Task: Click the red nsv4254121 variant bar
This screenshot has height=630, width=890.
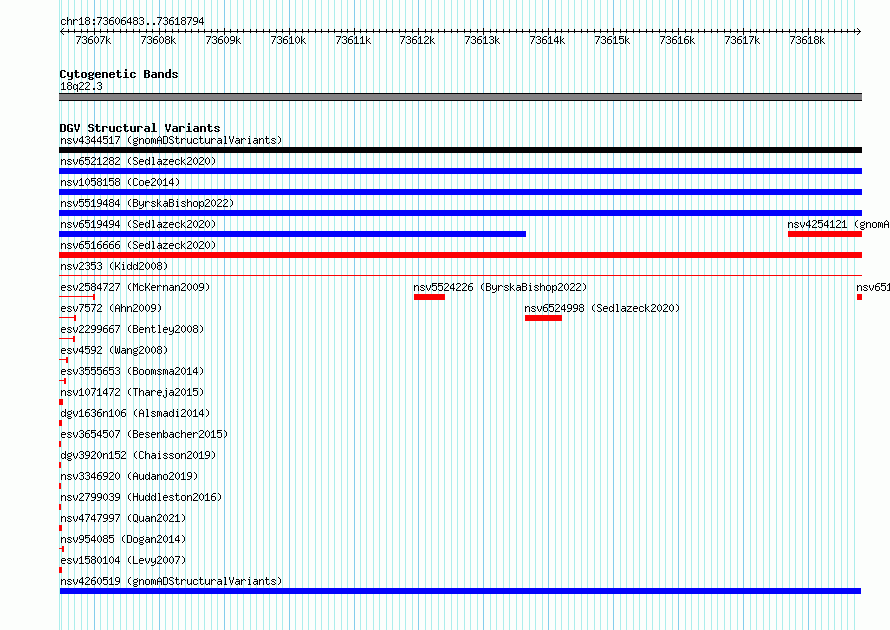Action: point(825,234)
